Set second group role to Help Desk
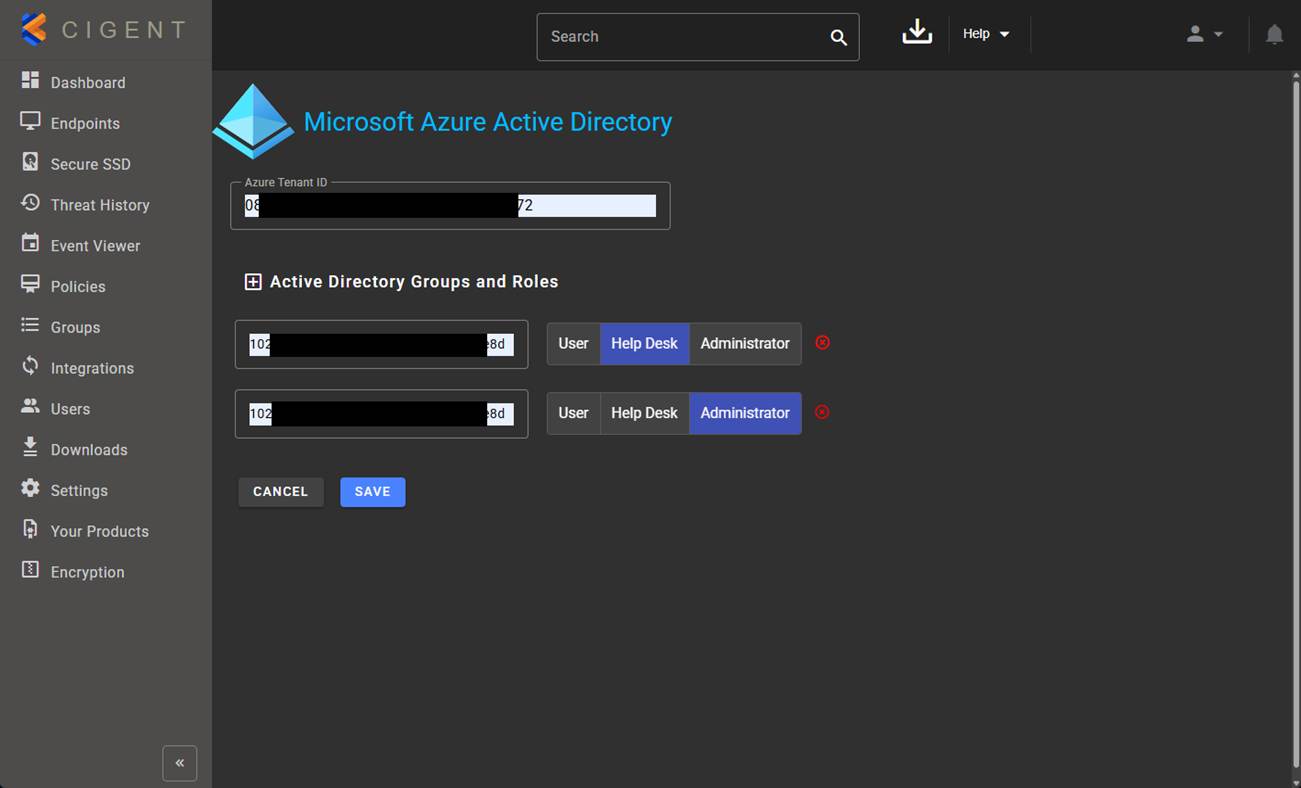The width and height of the screenshot is (1301, 788). point(644,413)
